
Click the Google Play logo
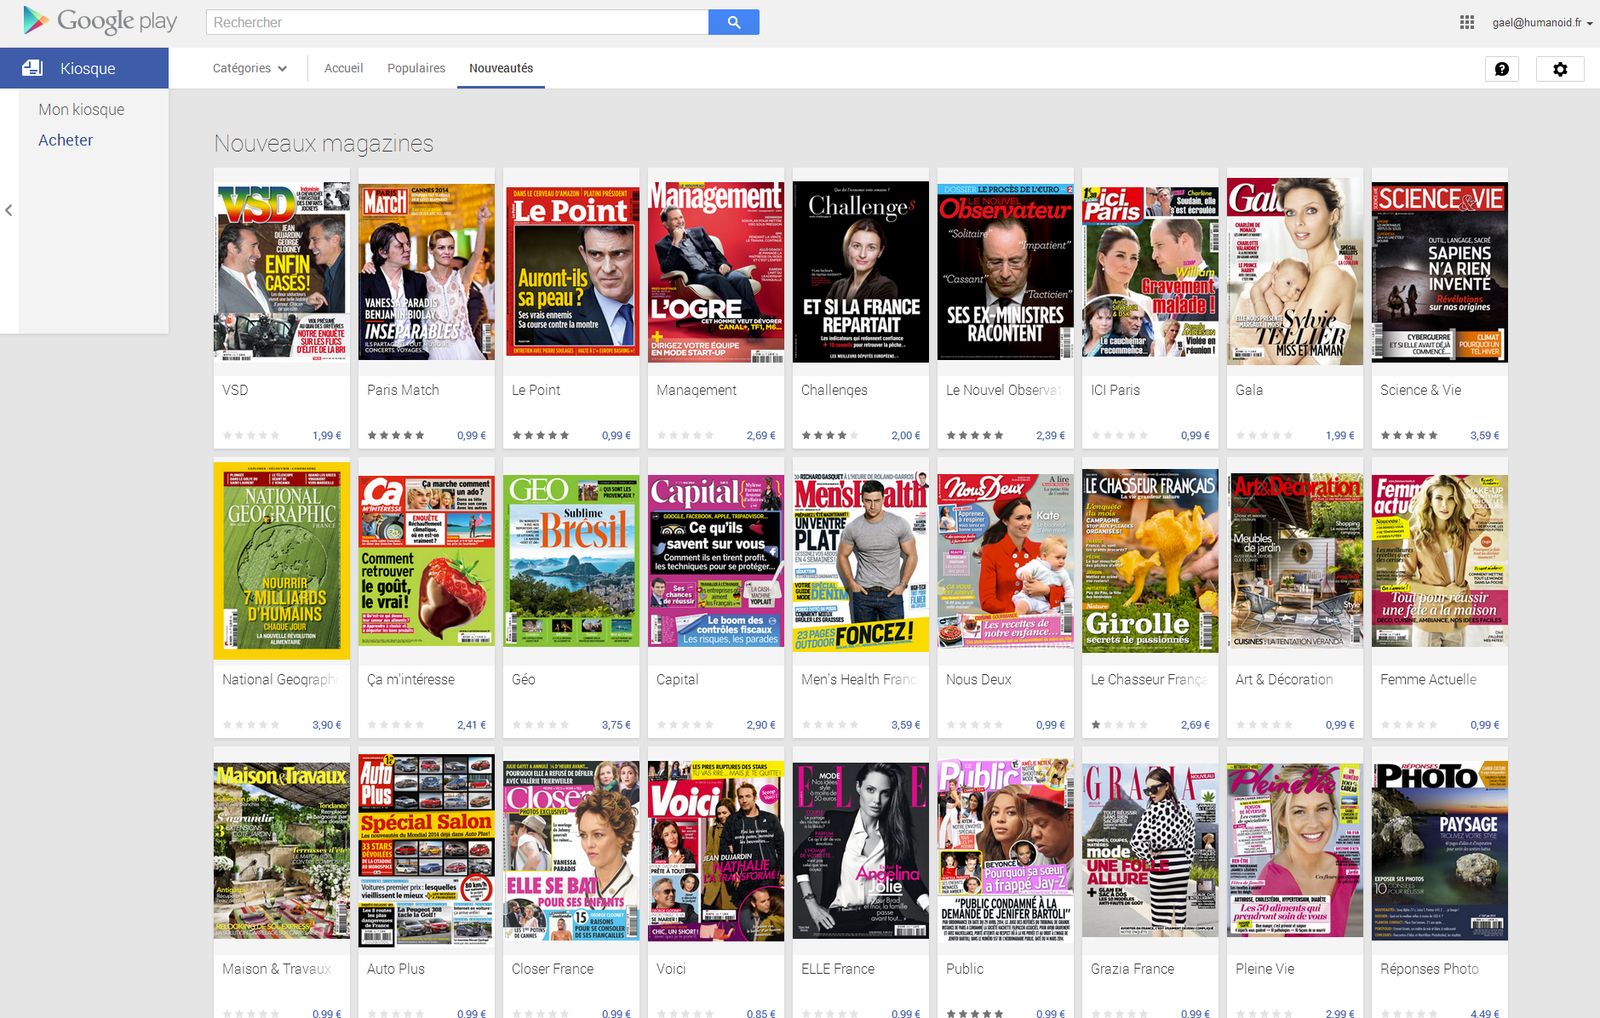click(100, 21)
